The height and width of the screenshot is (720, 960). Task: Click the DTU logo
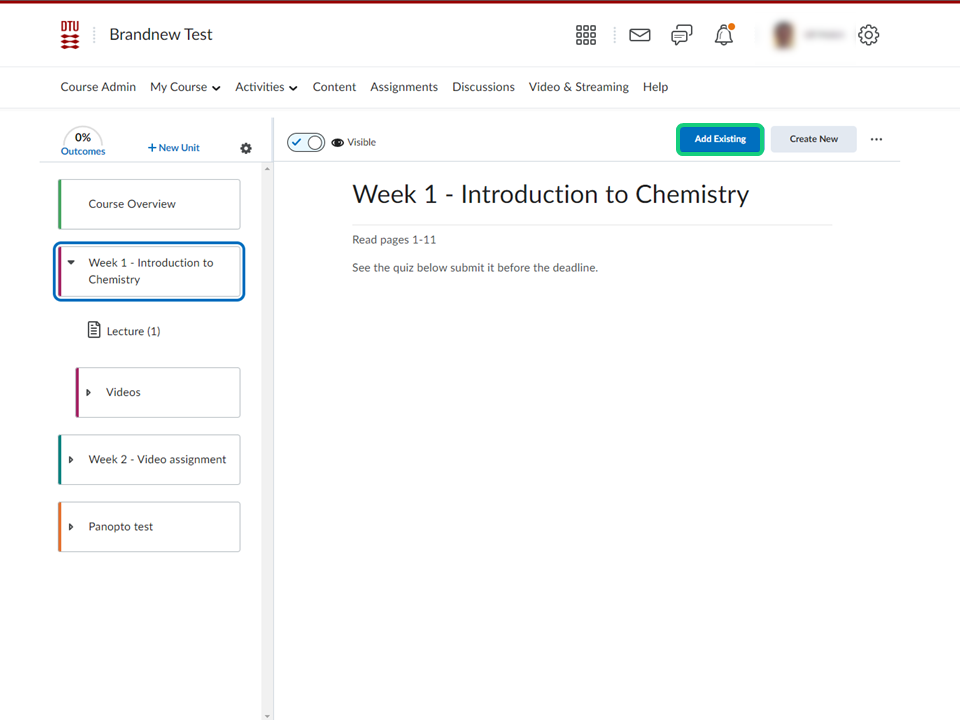coord(70,35)
